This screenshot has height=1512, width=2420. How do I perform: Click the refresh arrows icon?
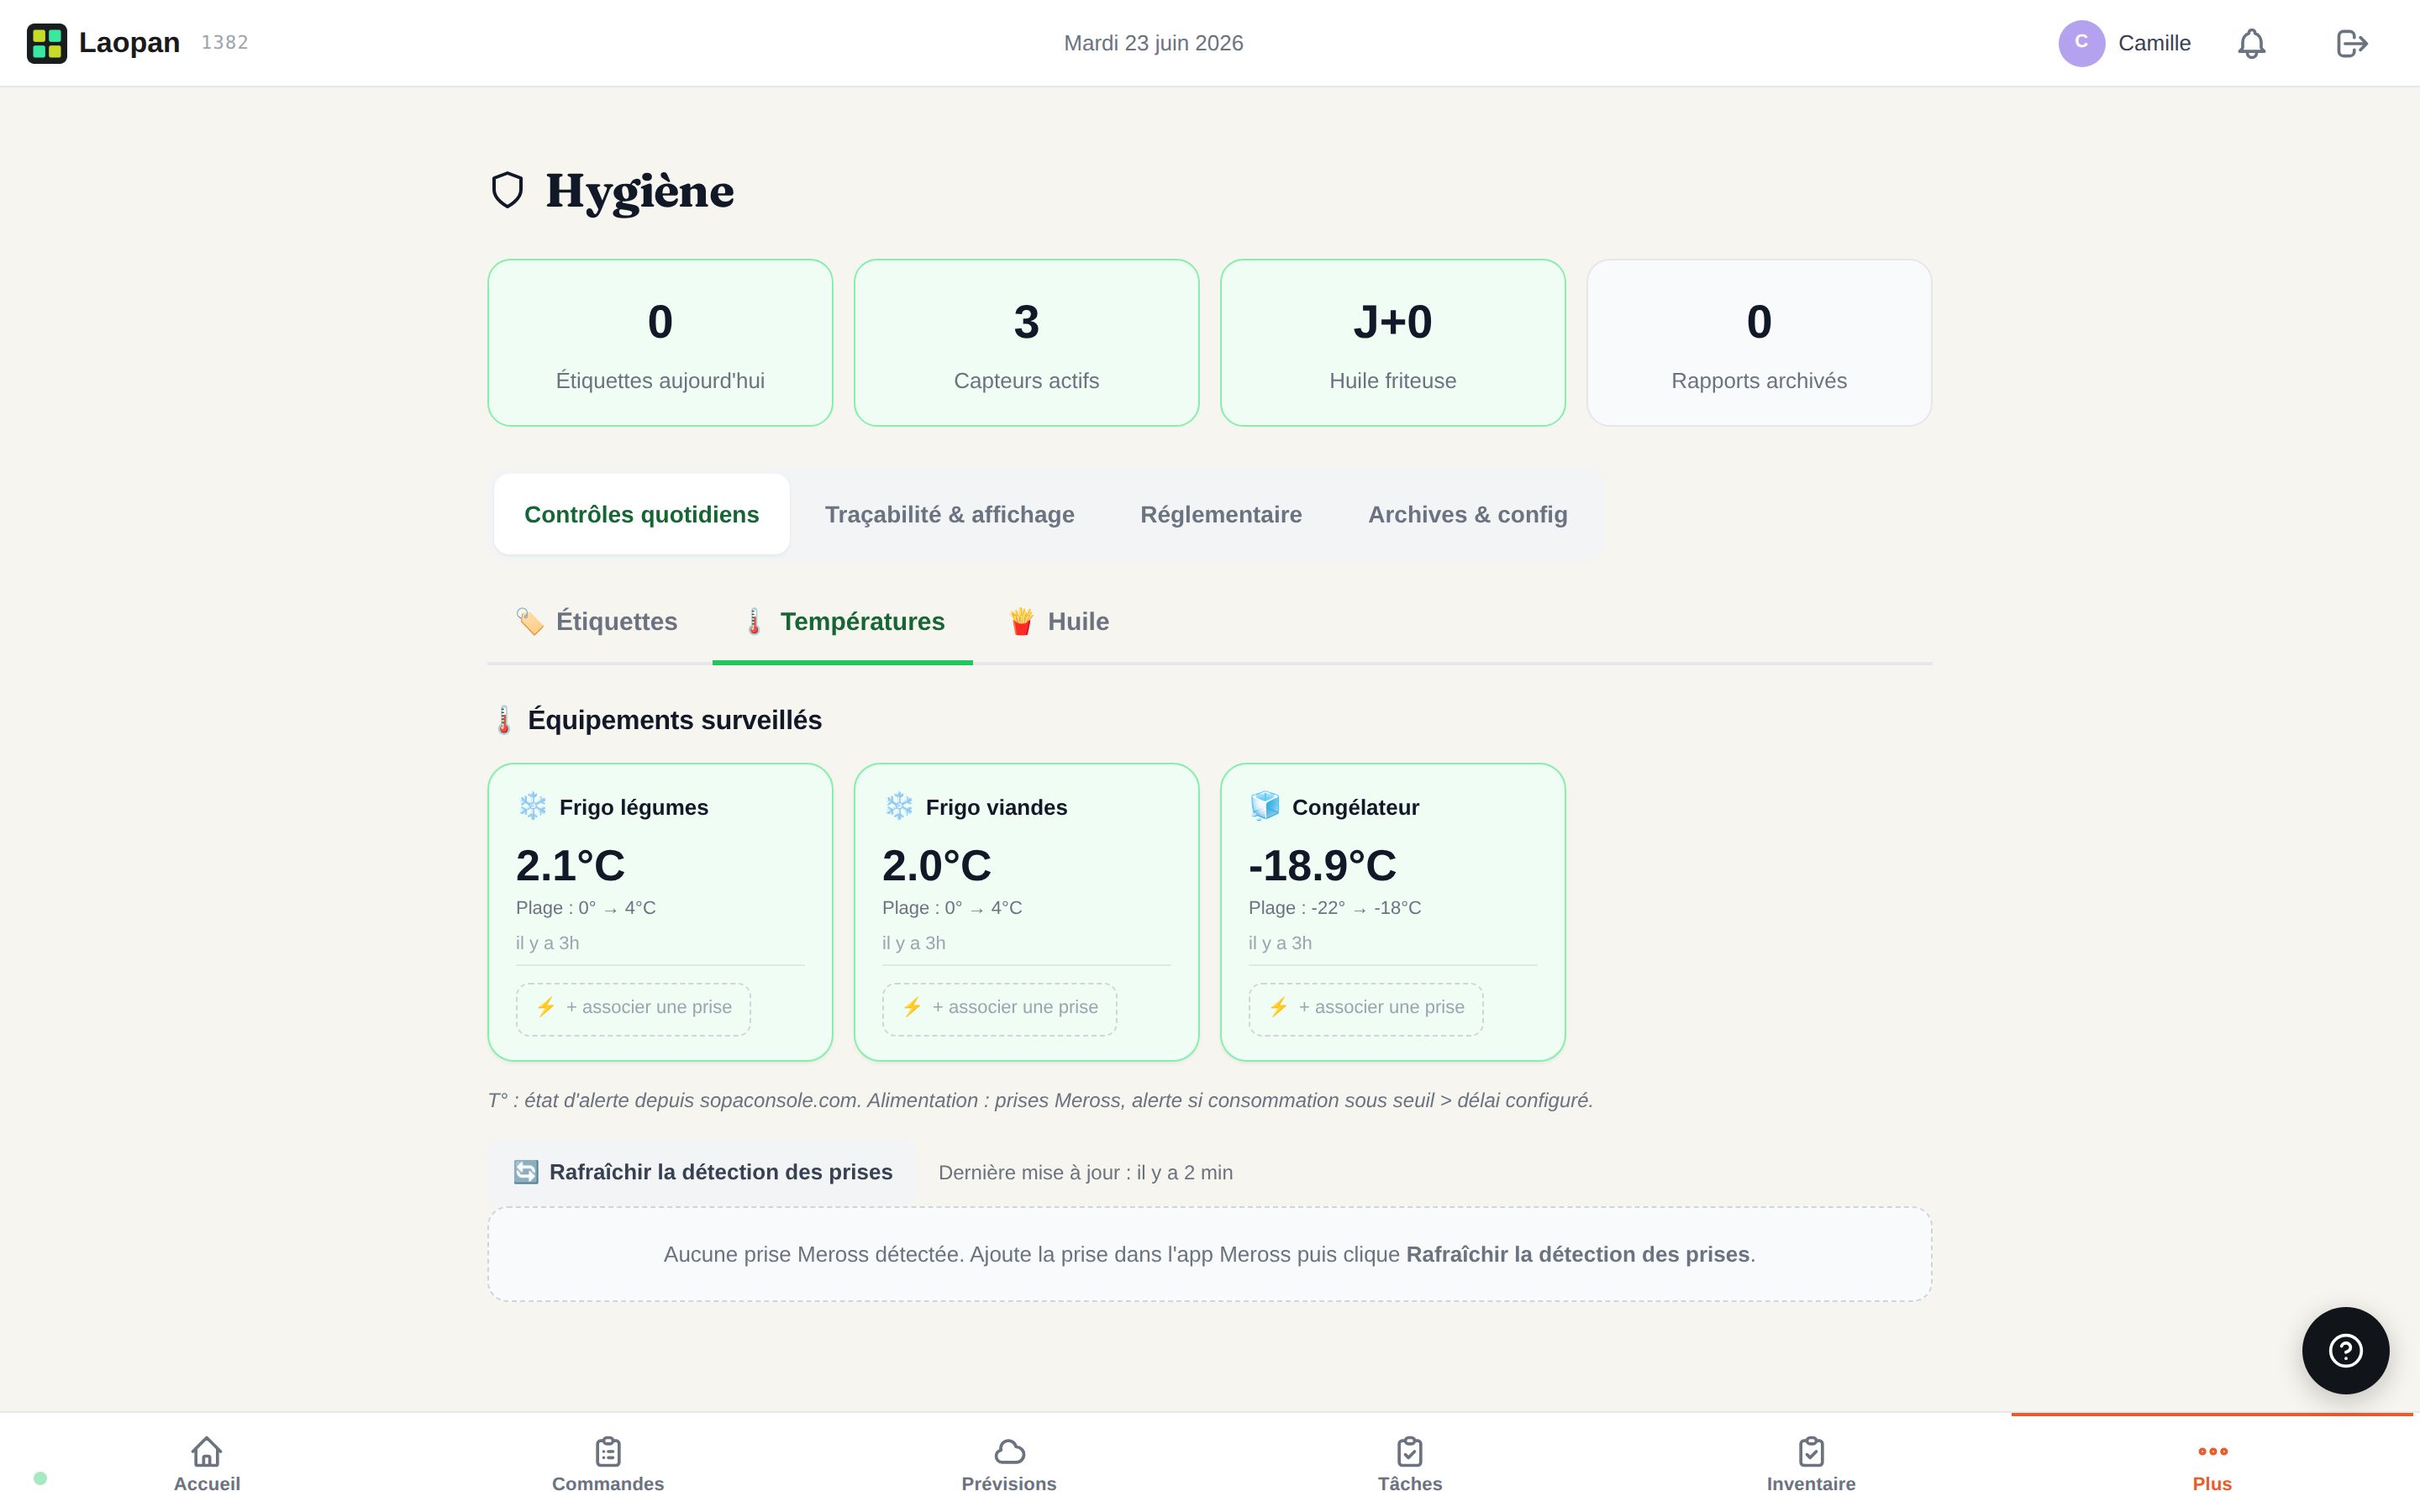pos(526,1172)
